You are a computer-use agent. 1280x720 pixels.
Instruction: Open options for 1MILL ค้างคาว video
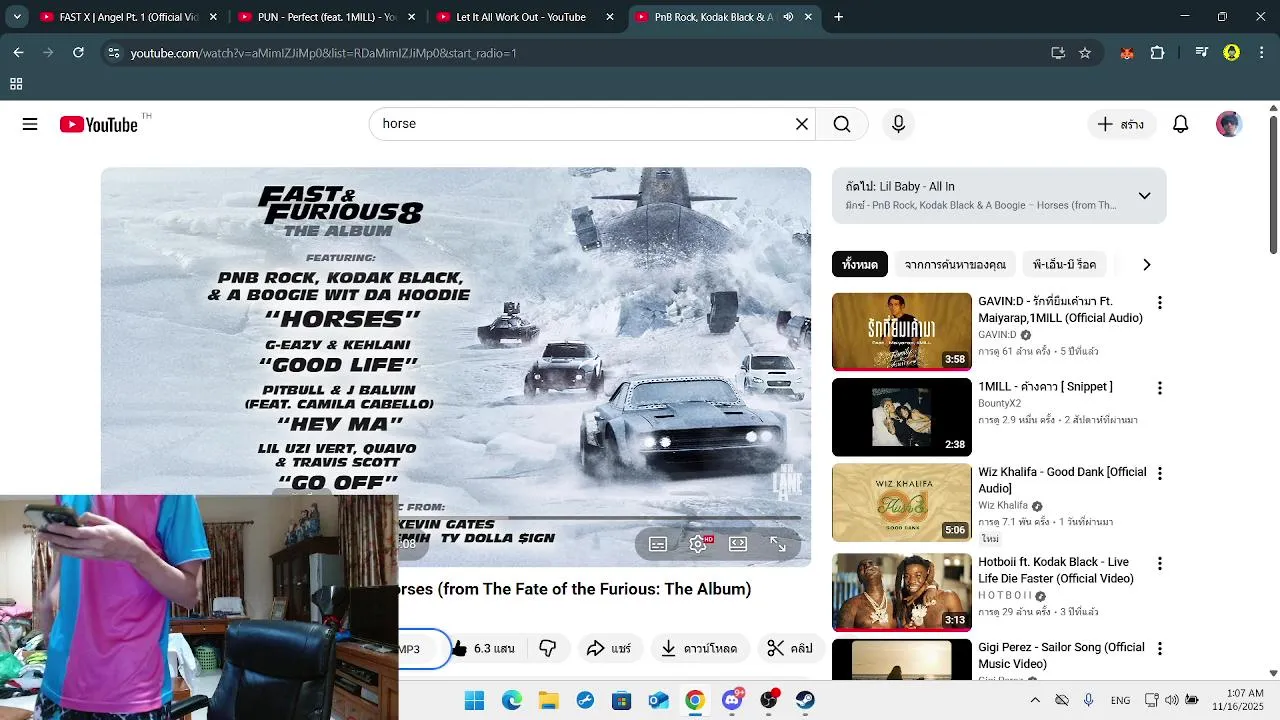pyautogui.click(x=1160, y=388)
